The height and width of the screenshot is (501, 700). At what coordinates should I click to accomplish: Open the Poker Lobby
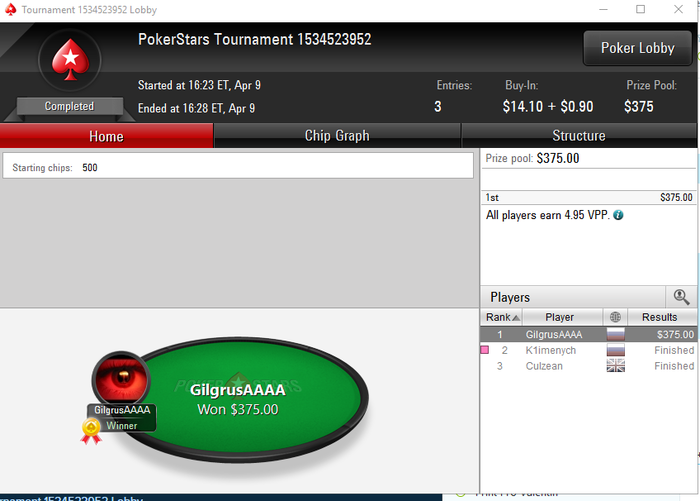click(x=638, y=48)
